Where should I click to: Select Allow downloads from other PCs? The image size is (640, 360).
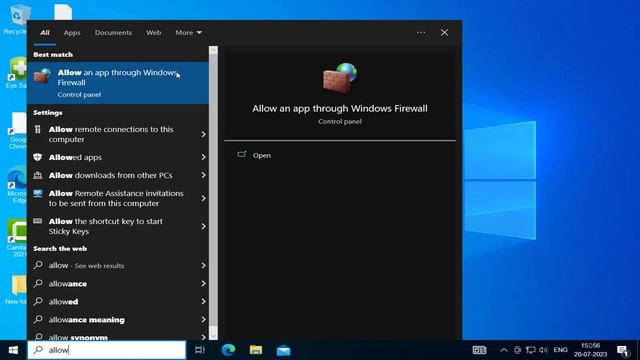pyautogui.click(x=118, y=175)
